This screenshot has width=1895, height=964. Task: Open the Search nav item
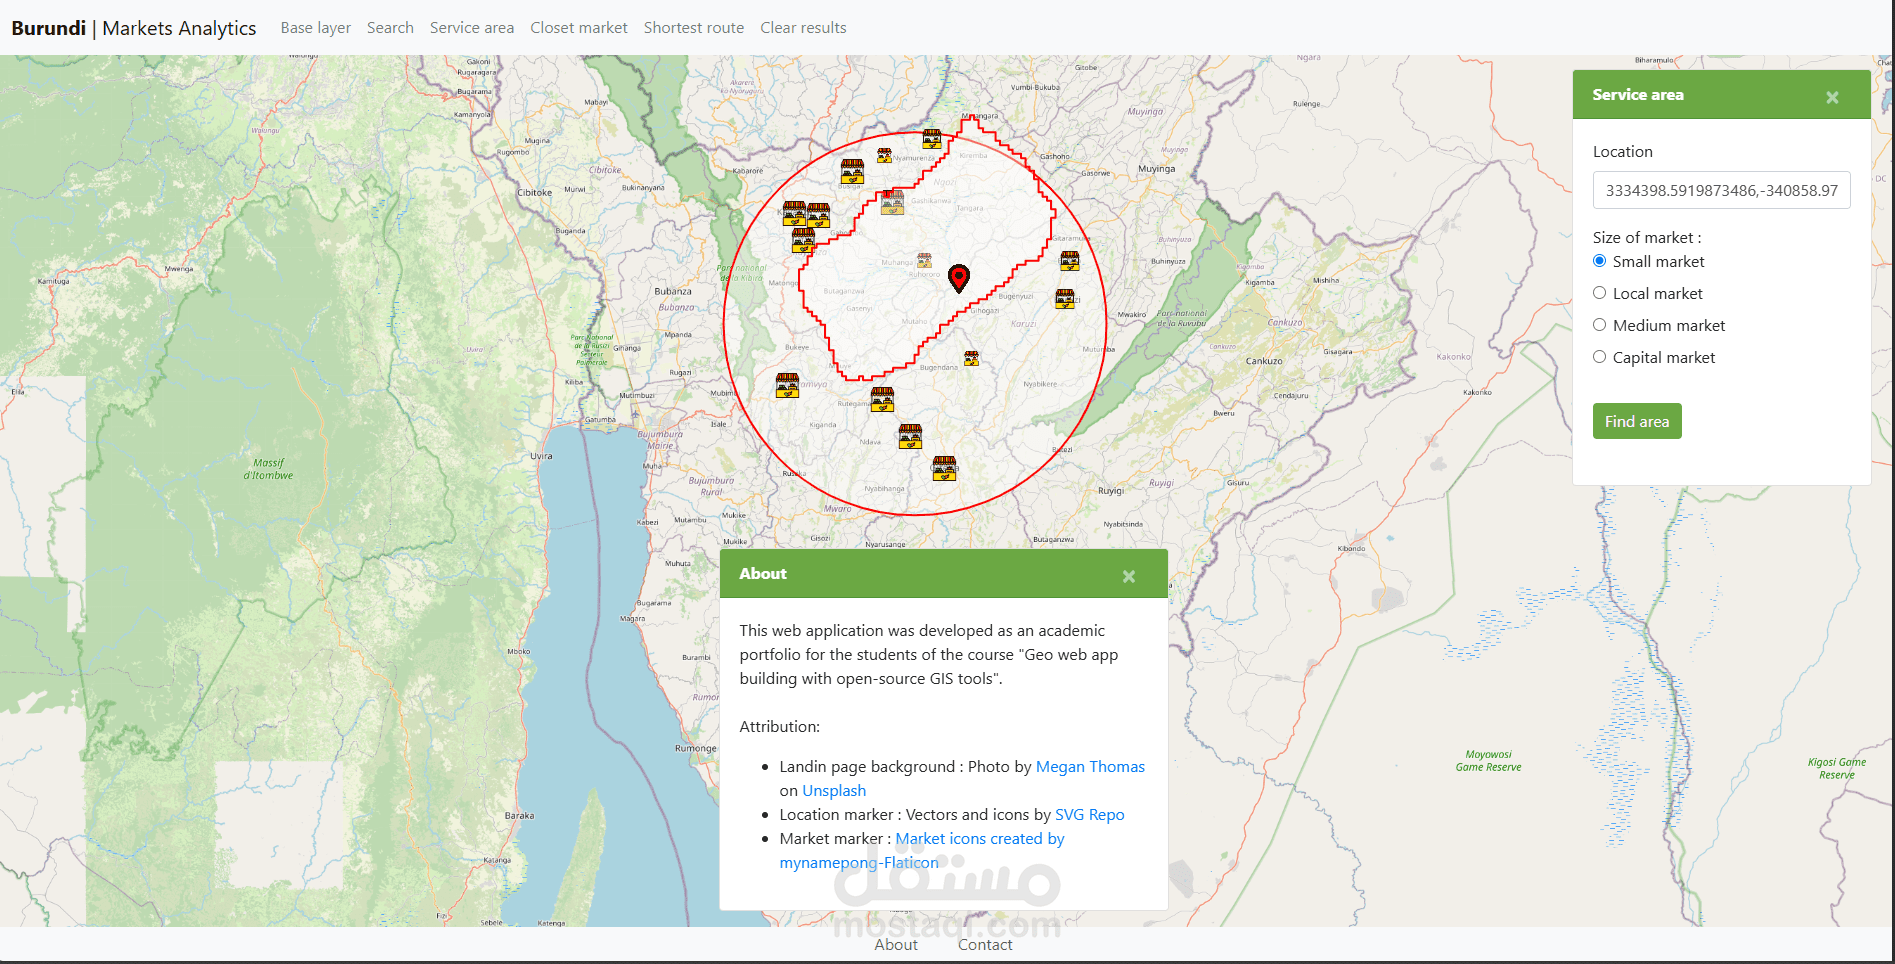click(390, 28)
